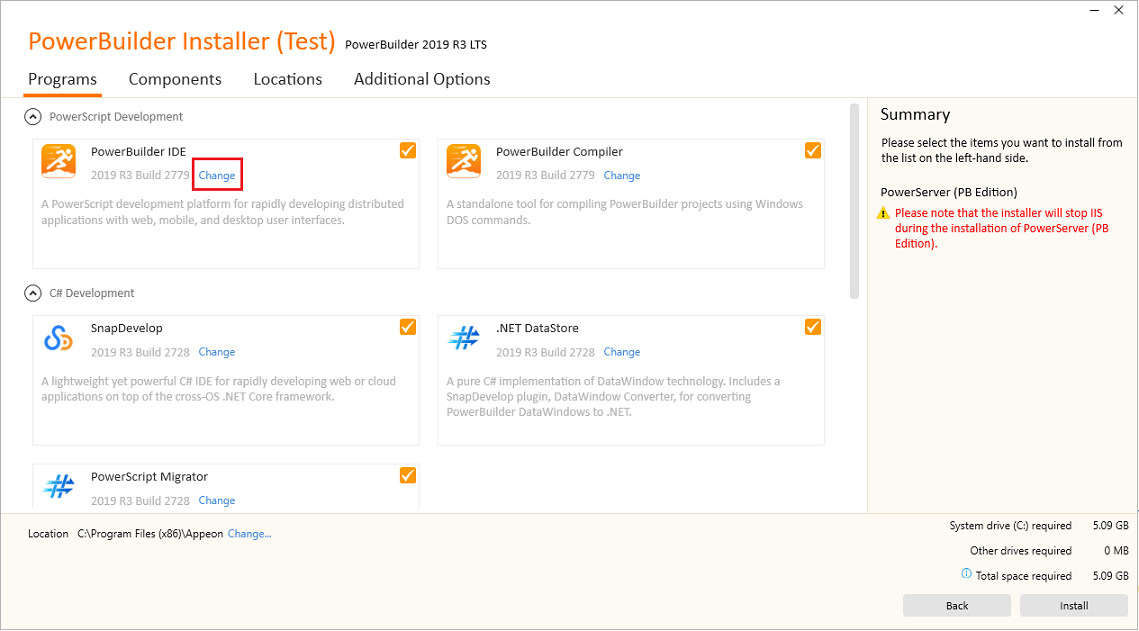The height and width of the screenshot is (631, 1139).
Task: Click the PowerBuilder IDE runner icon
Action: (58, 161)
